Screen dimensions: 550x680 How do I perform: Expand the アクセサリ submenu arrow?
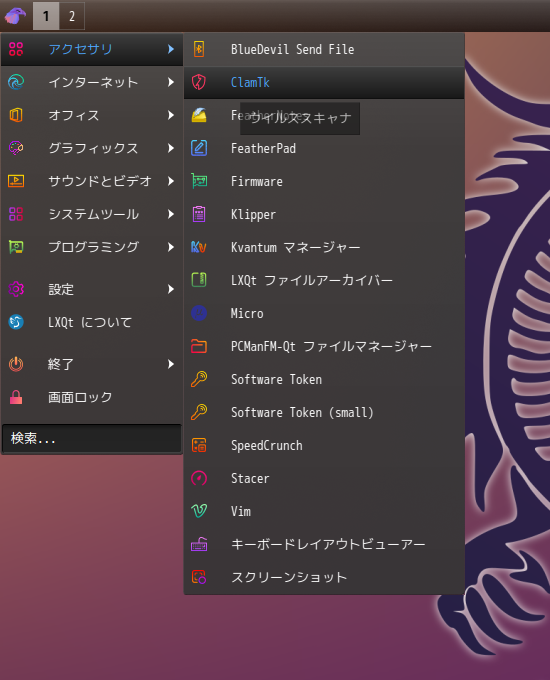tap(171, 49)
